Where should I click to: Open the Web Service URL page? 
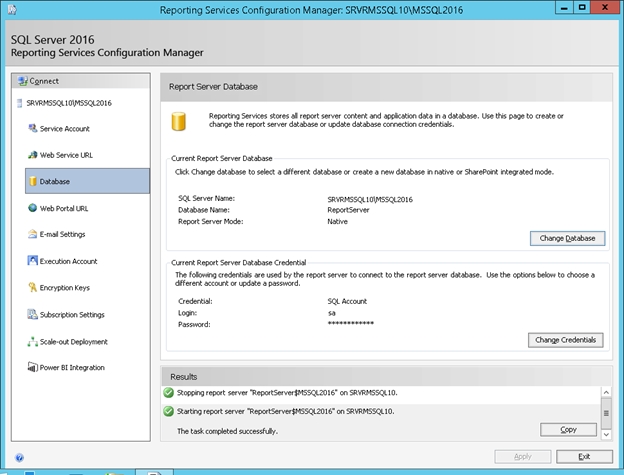pyautogui.click(x=66, y=155)
